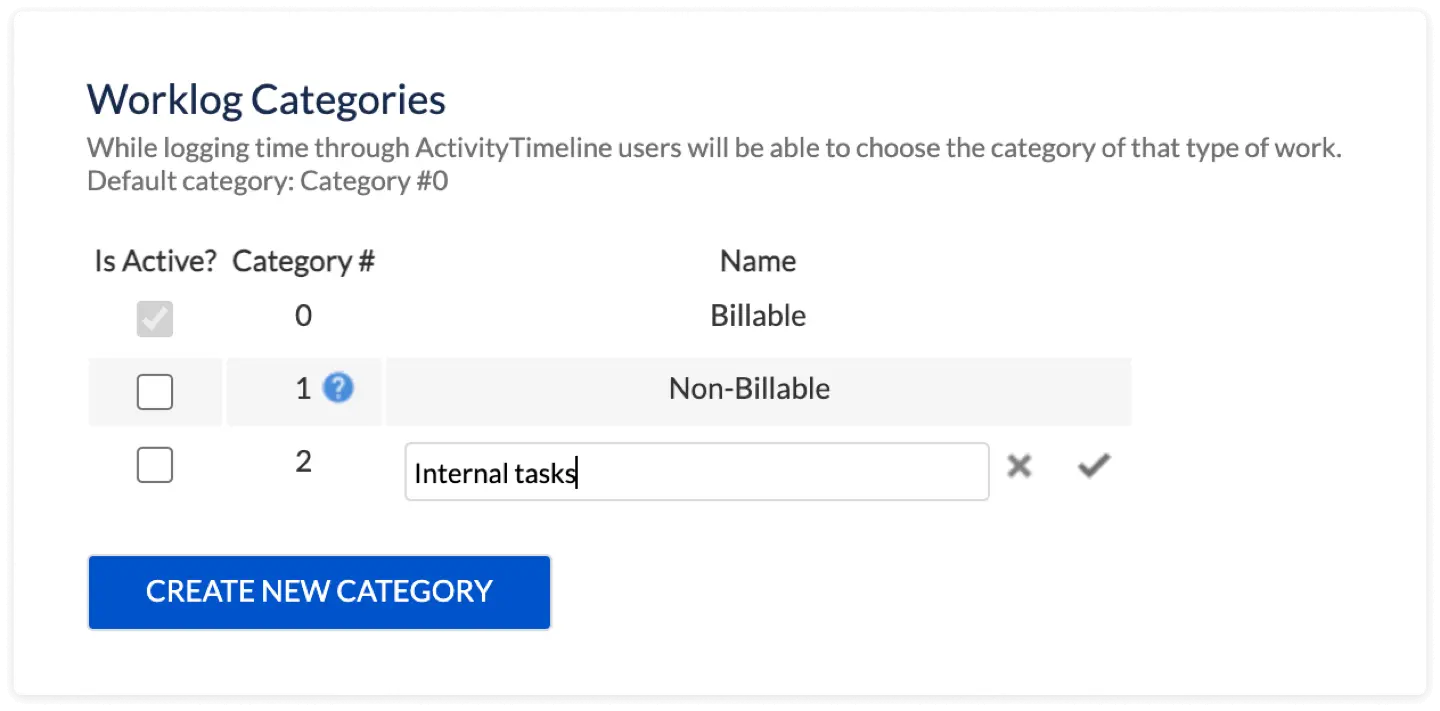The width and height of the screenshot is (1440, 711).
Task: Toggle Non-Billable category activation
Action: pyautogui.click(x=155, y=391)
